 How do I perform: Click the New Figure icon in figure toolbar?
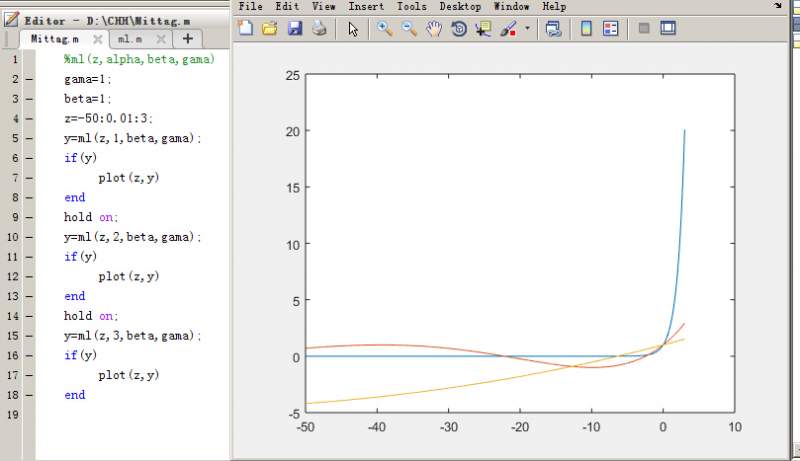coord(245,28)
